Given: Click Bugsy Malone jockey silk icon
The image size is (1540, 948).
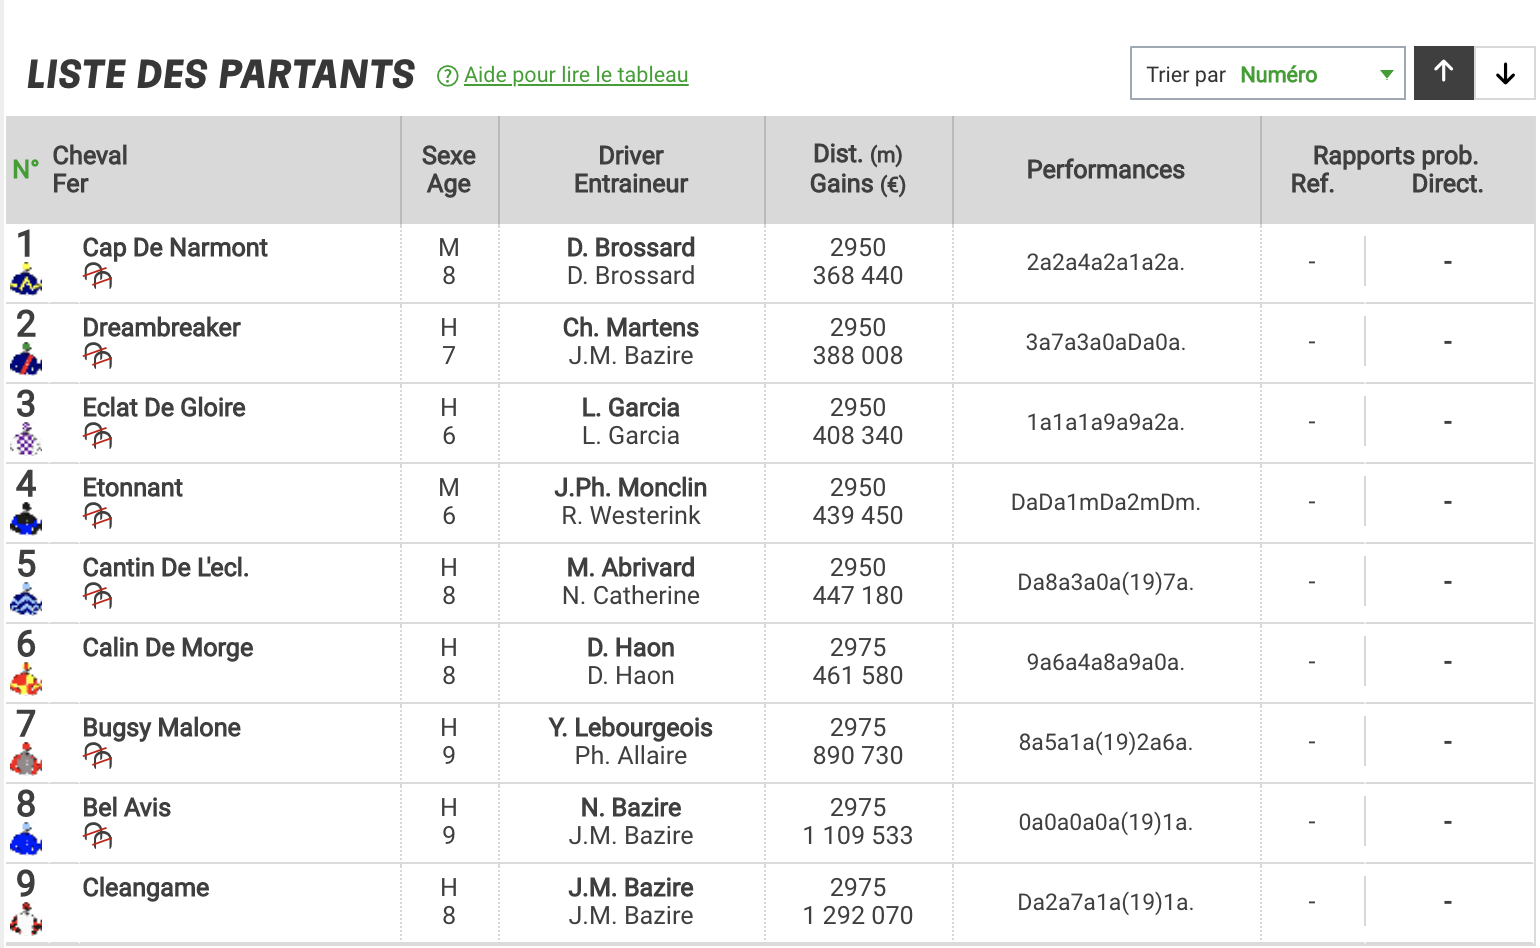Looking at the screenshot, I should 26,760.
